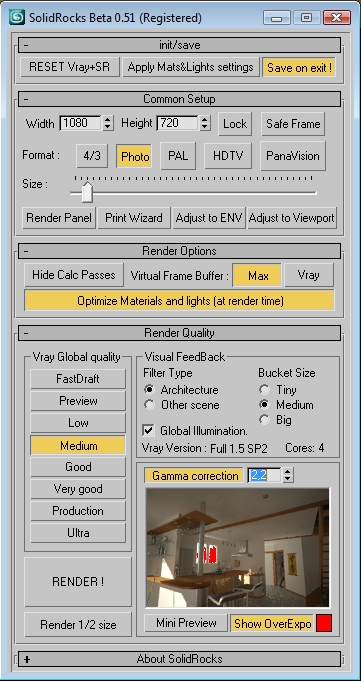Click the rendered preview thumbnail
This screenshot has width=361, height=682.
(237, 548)
